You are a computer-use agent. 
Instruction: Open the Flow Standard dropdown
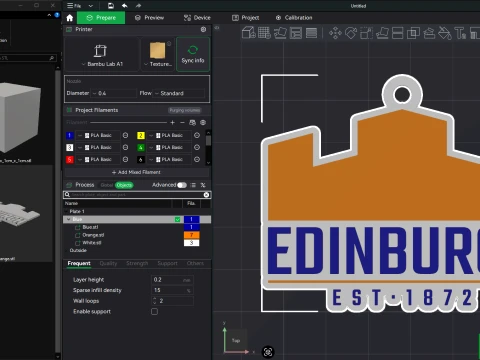point(179,93)
